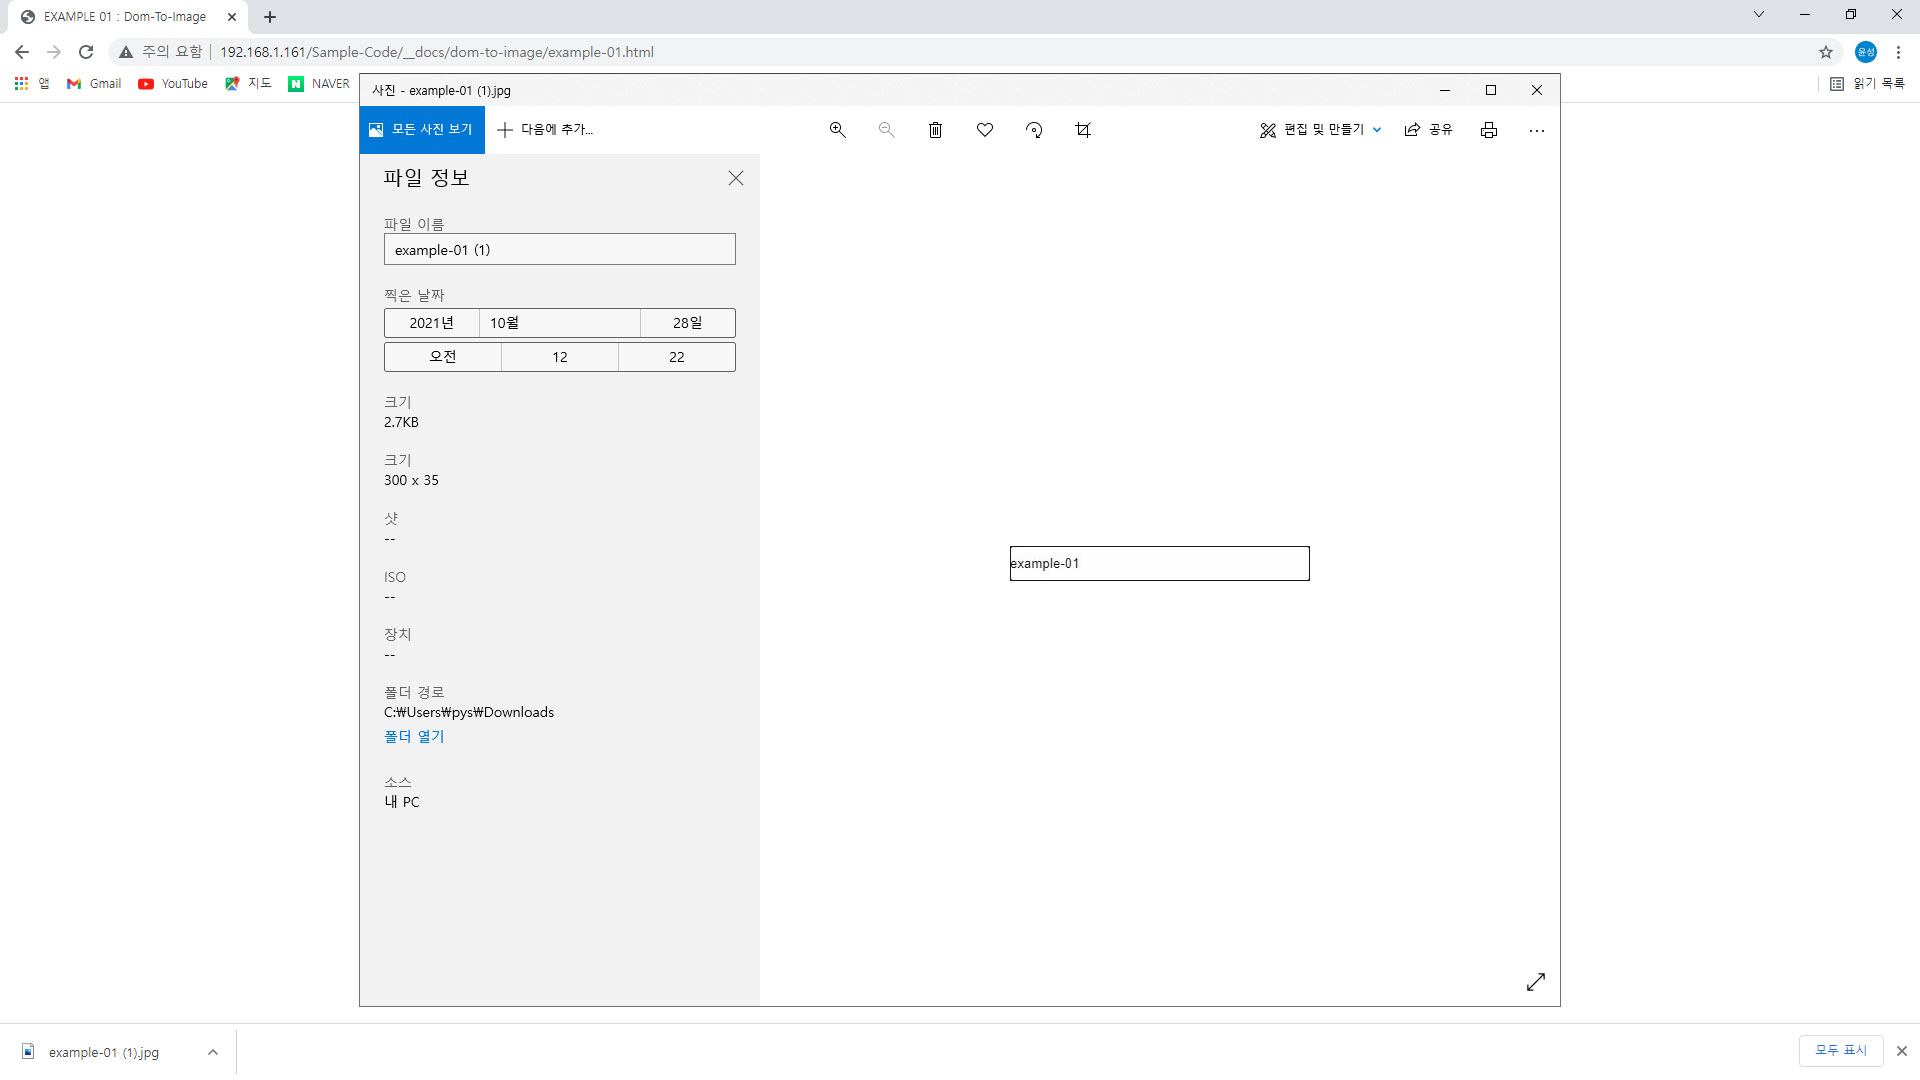This screenshot has width=1920, height=1080.
Task: Open the three-dots more options menu
Action: (1537, 130)
